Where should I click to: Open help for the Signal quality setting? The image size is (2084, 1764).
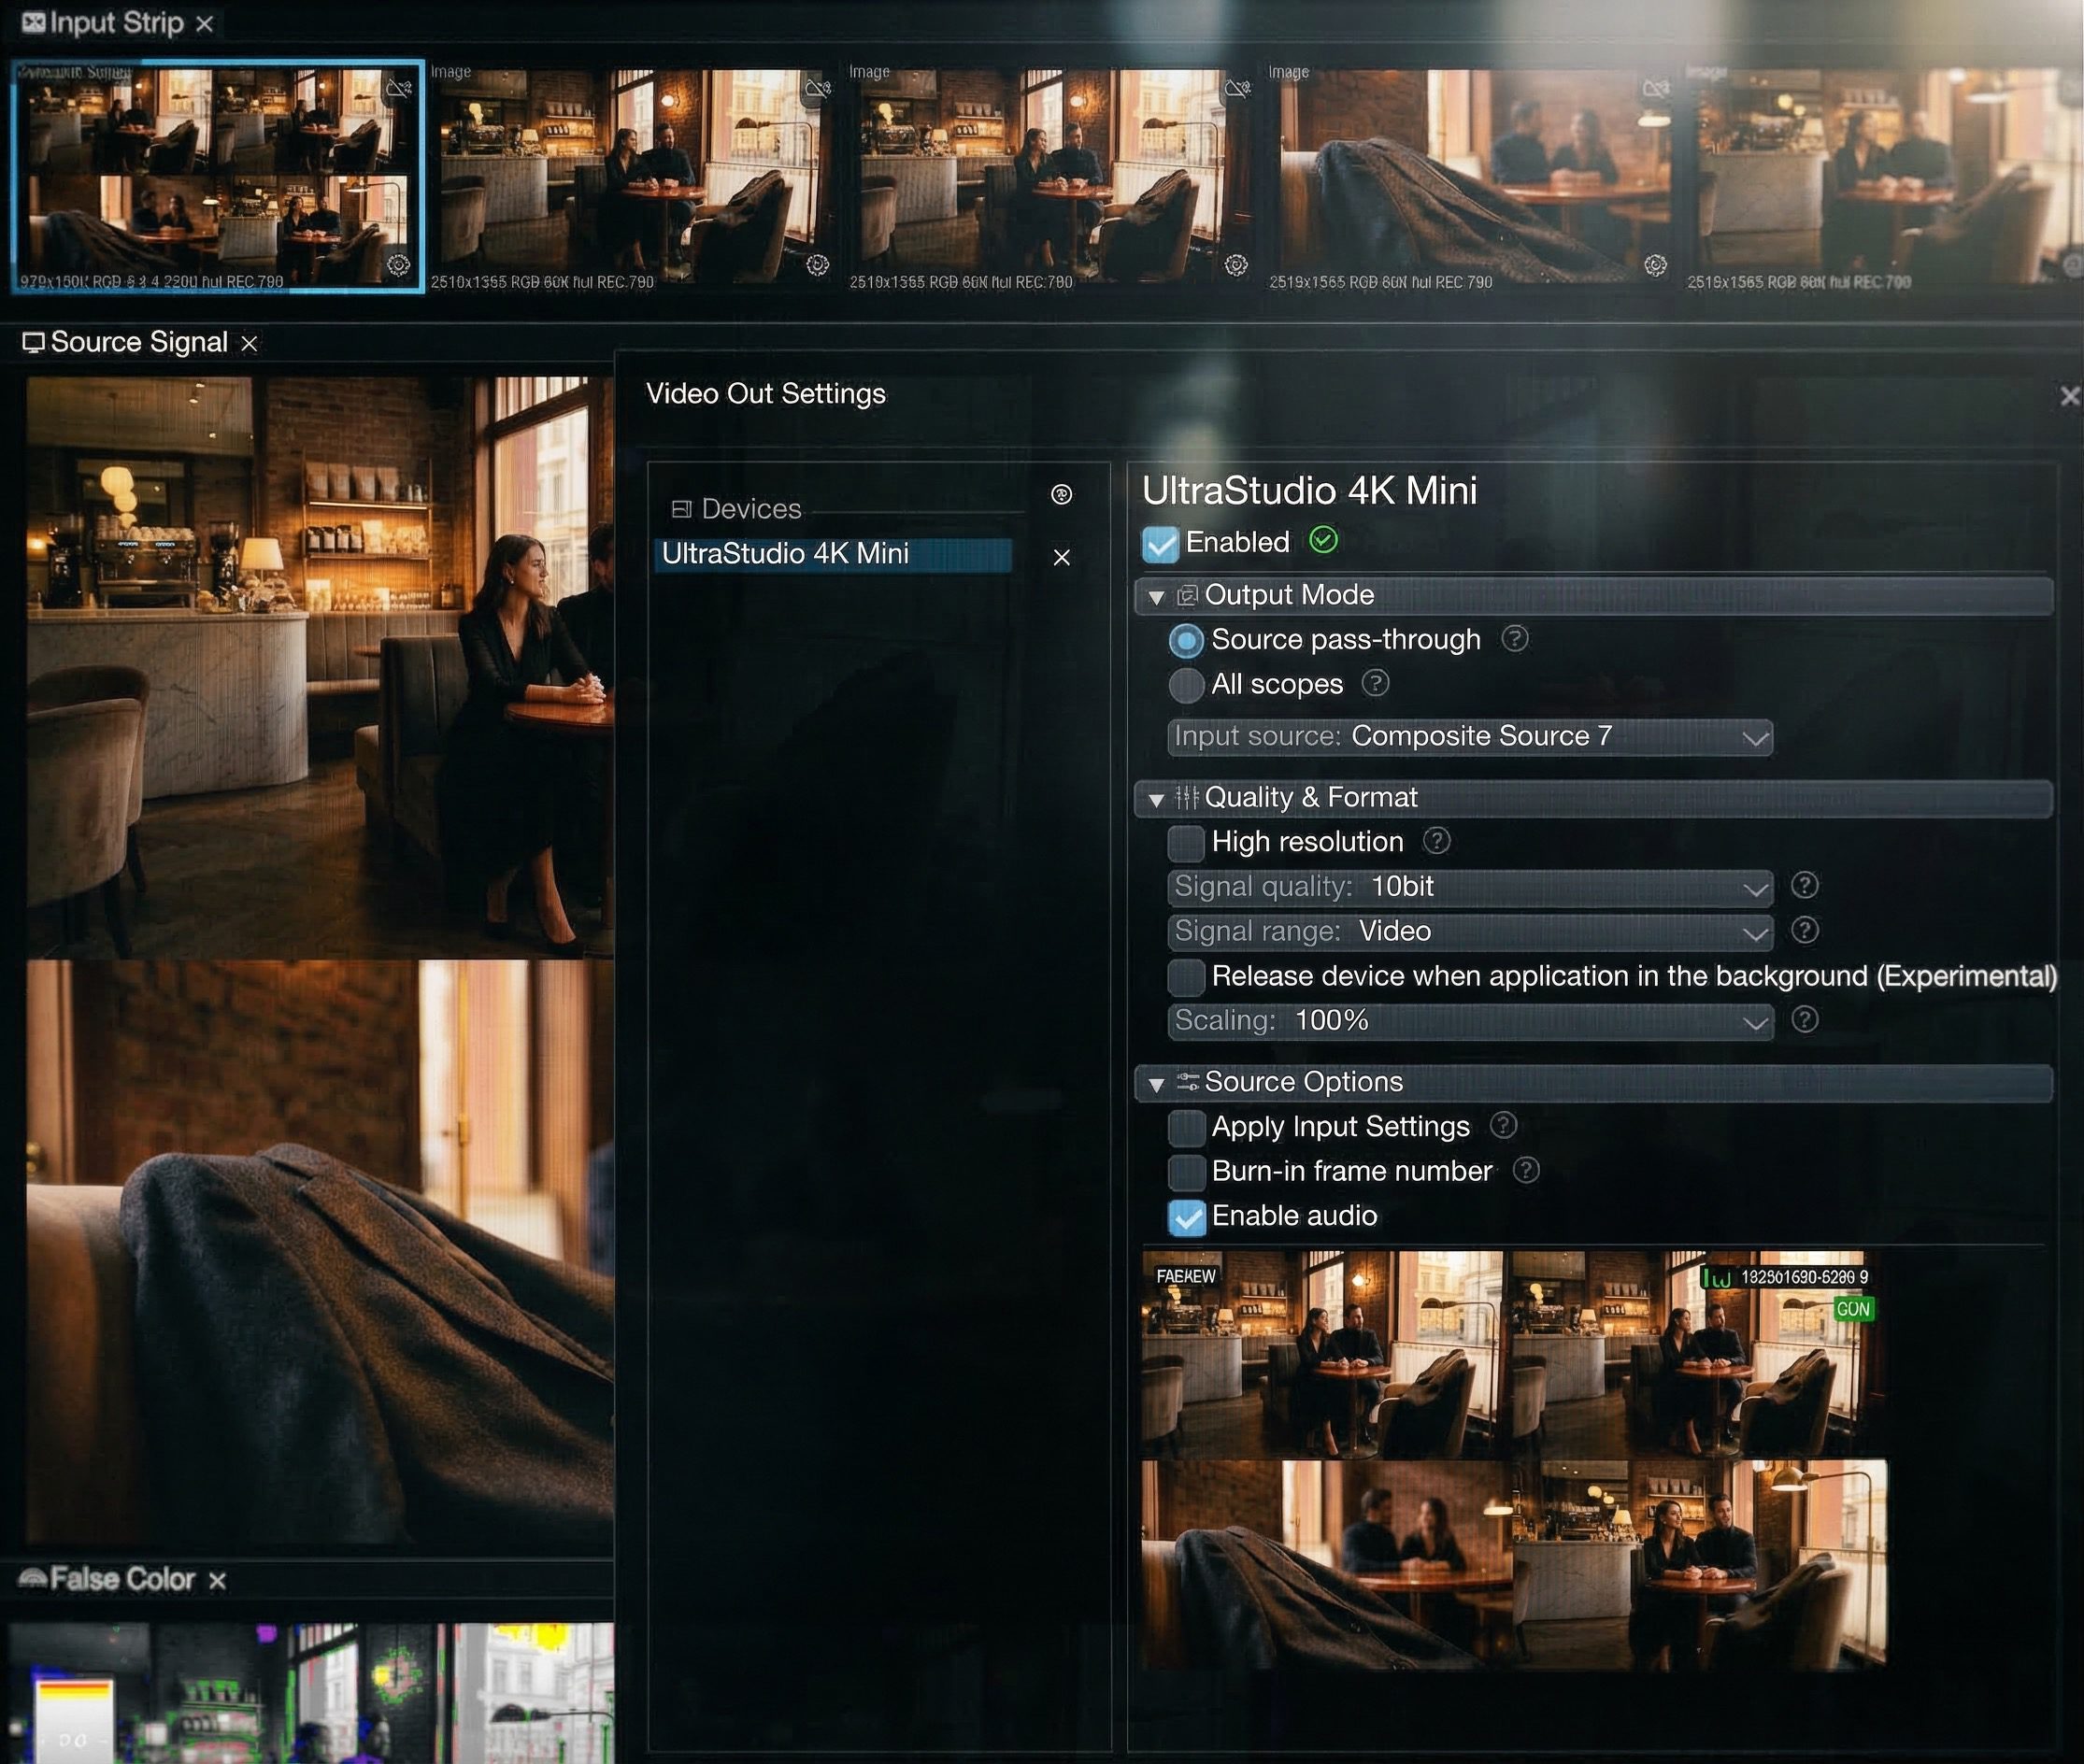coord(1805,886)
